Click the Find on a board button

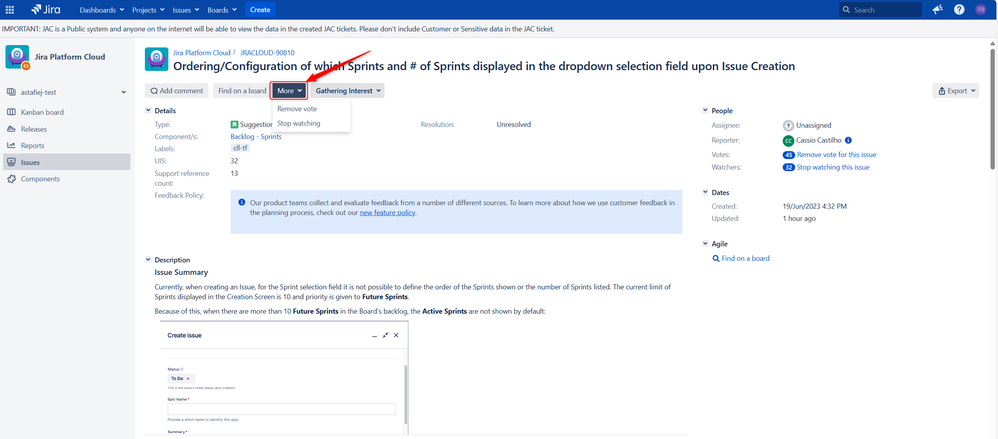[242, 91]
